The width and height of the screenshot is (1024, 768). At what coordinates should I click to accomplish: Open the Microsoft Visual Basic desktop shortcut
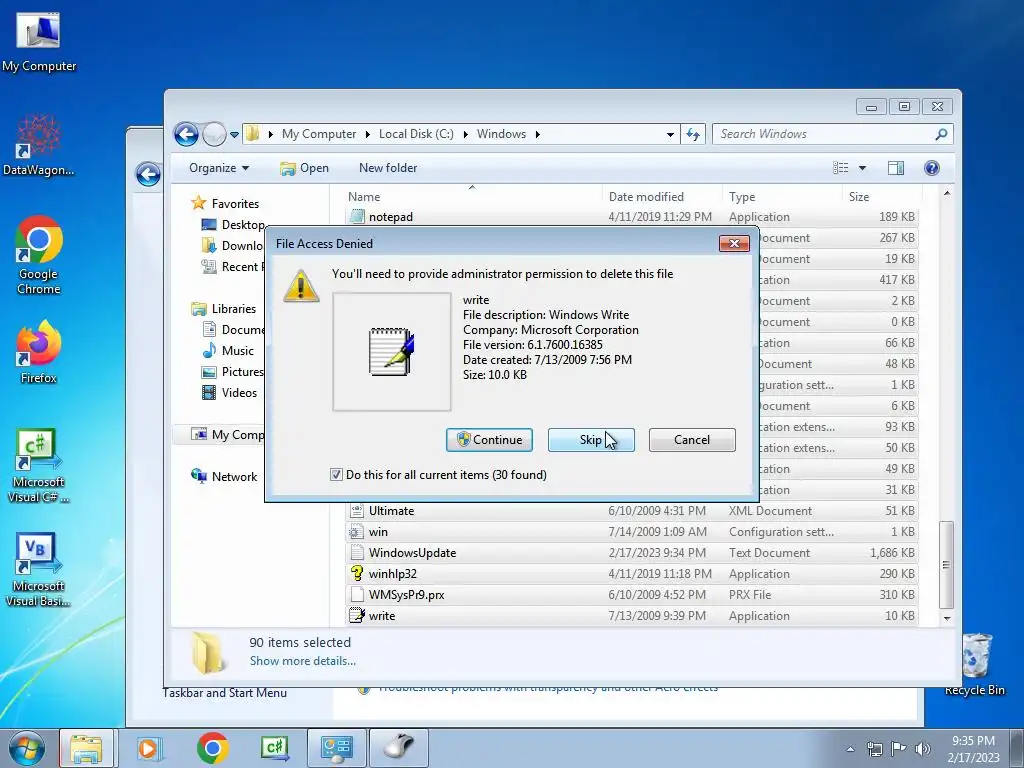pos(39,570)
